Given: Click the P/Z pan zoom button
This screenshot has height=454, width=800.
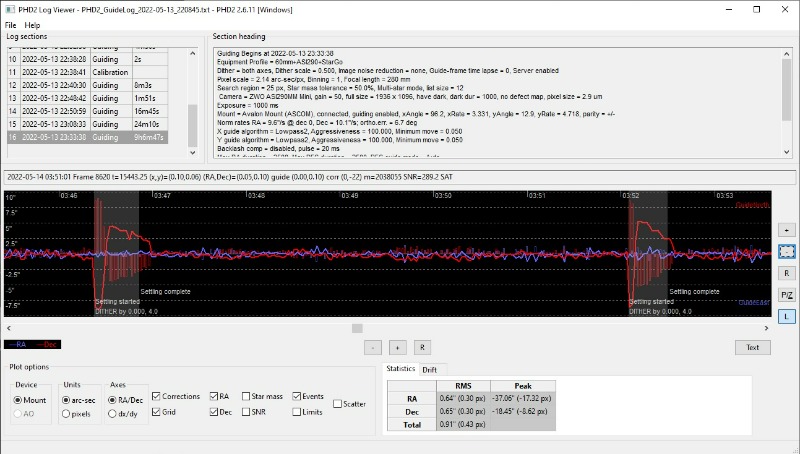Looking at the screenshot, I should tap(786, 295).
